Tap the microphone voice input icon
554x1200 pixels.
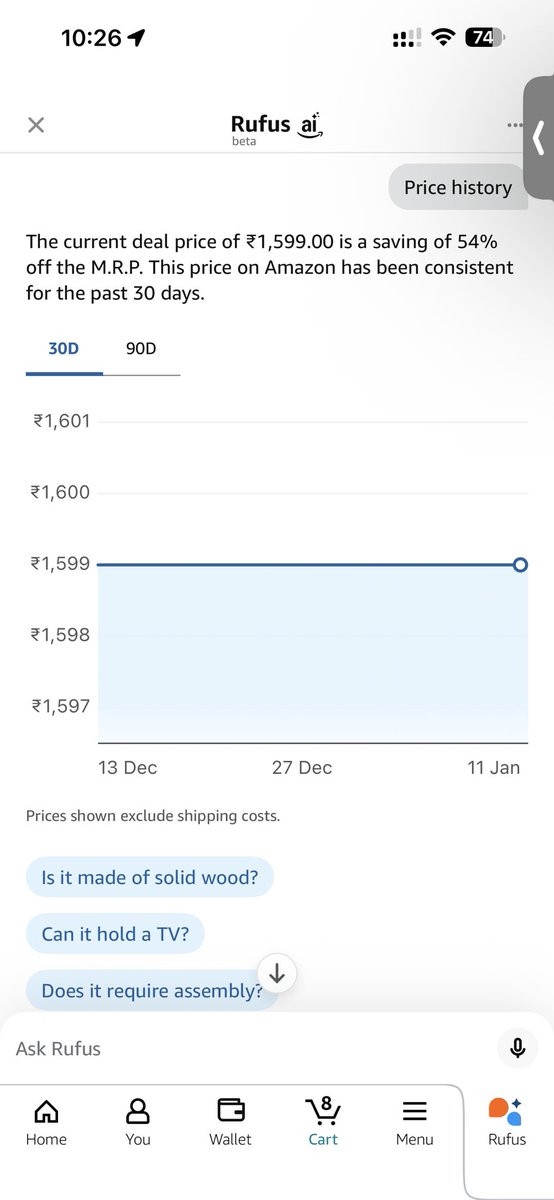click(517, 1048)
